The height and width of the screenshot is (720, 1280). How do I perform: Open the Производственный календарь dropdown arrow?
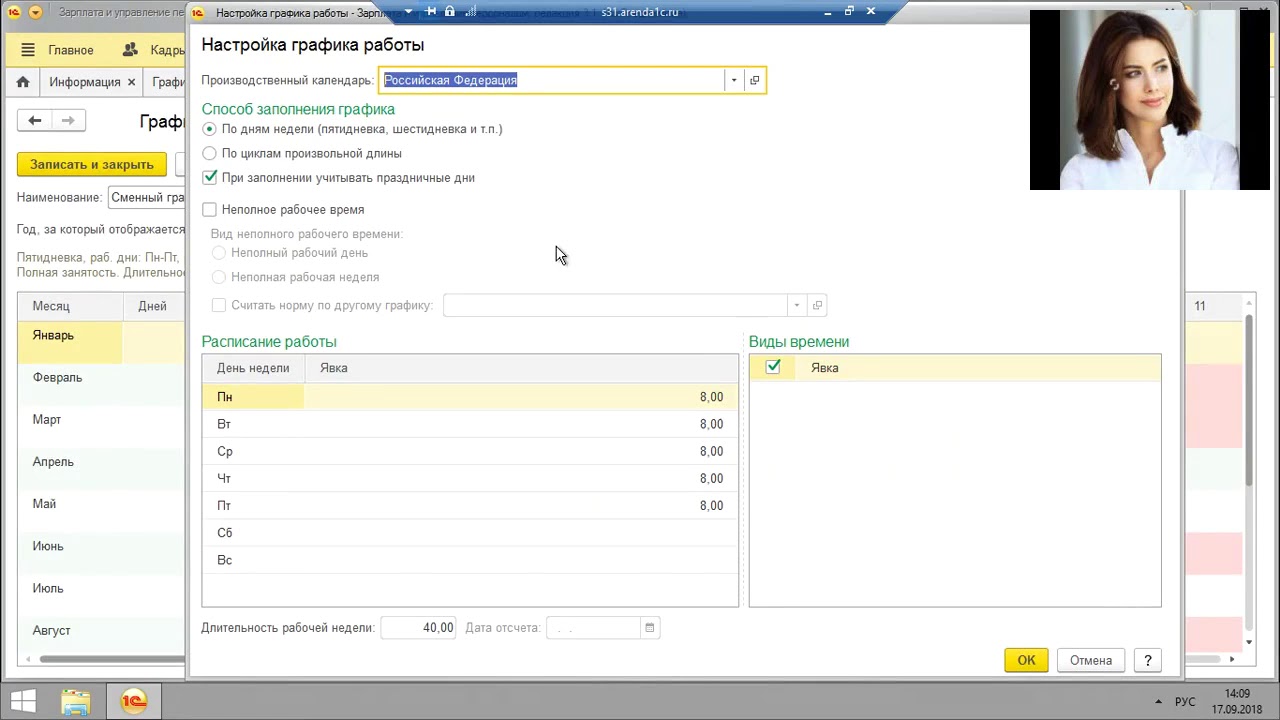[x=734, y=80]
